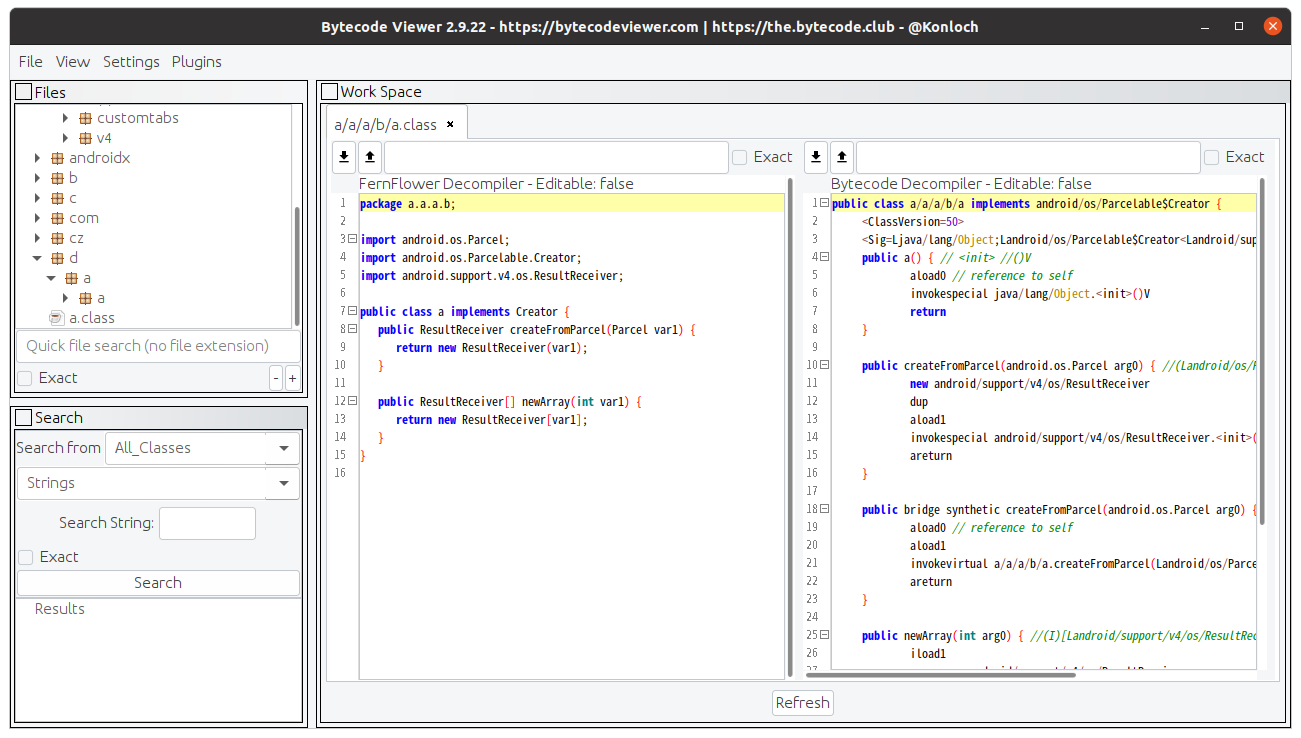Open the File menu
Image resolution: width=1301 pixels, height=738 pixels.
[30, 62]
